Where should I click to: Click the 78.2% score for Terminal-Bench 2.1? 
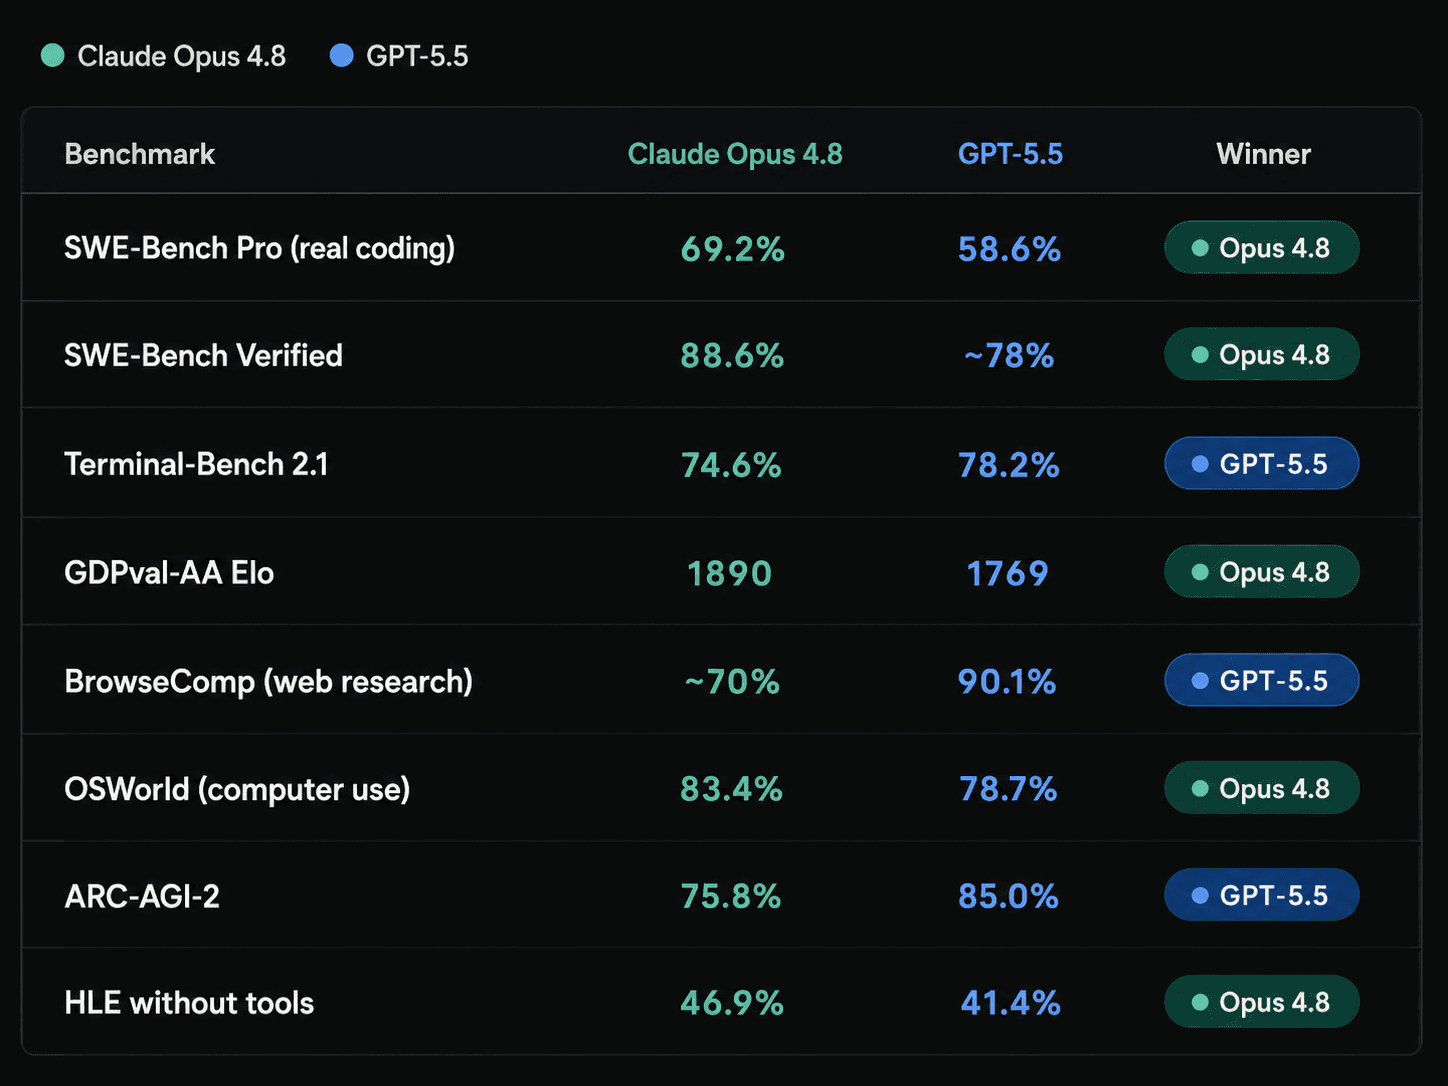point(1009,465)
